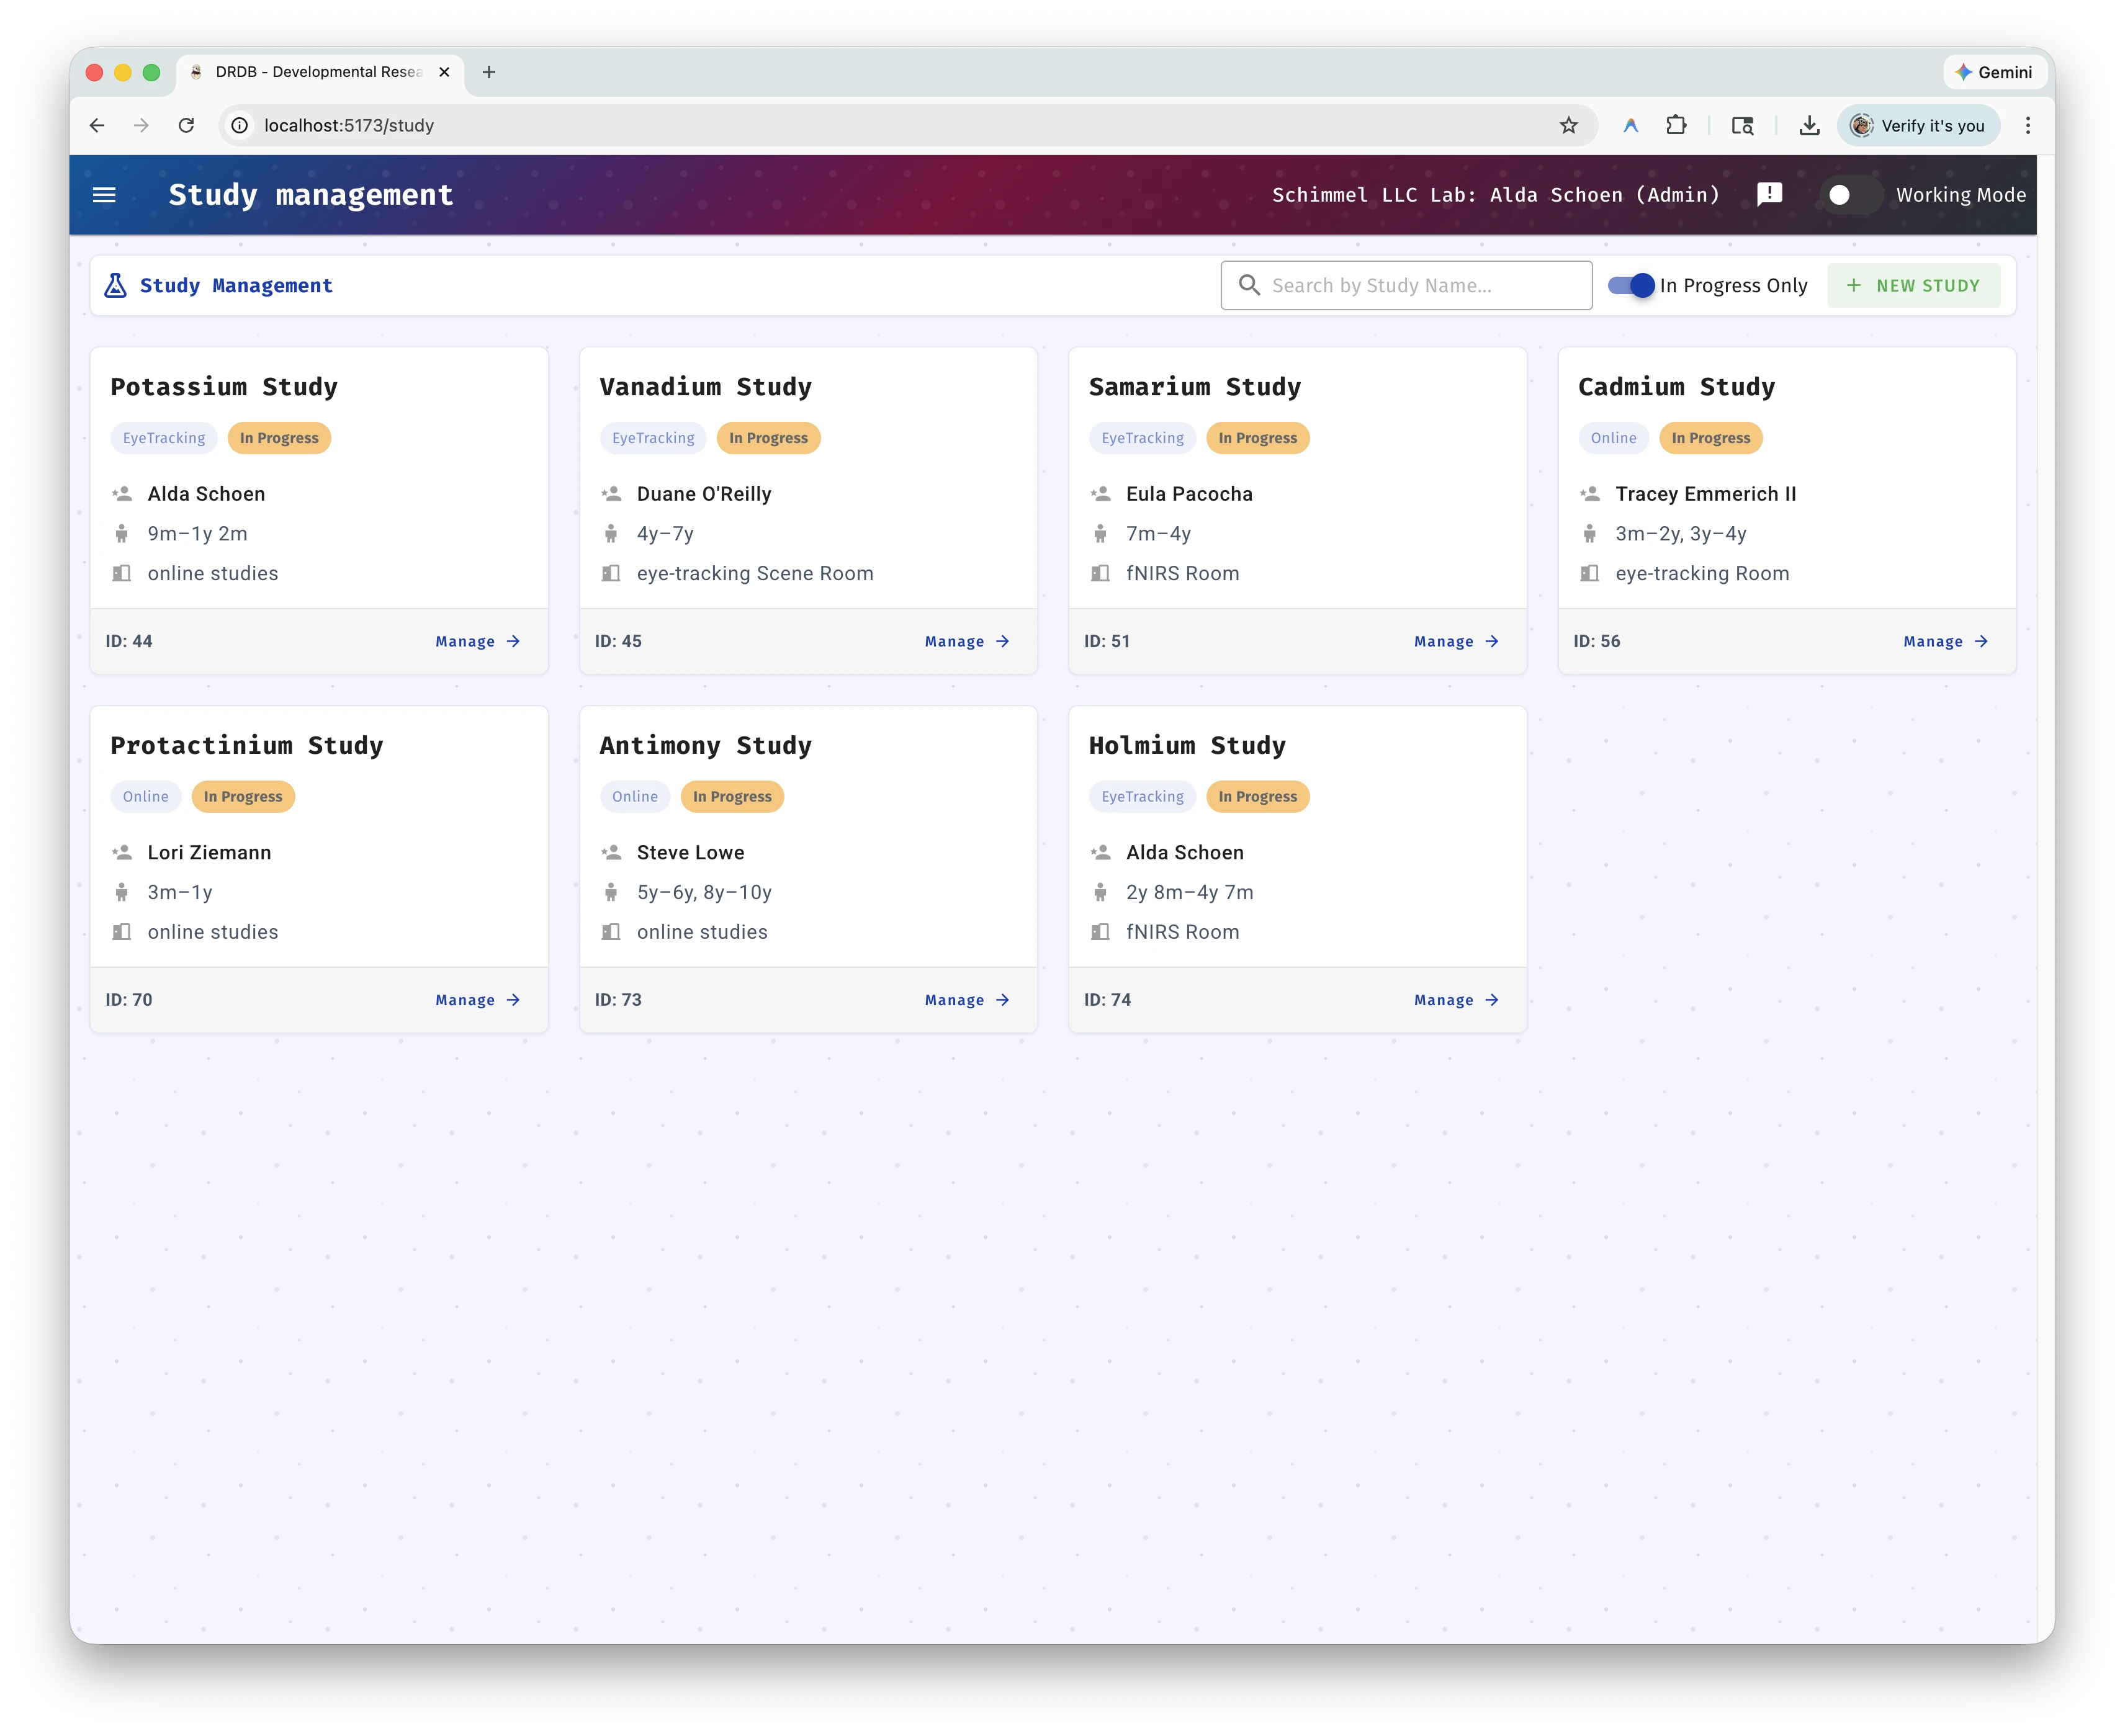Click age range icon on Vanadium Study

[611, 533]
